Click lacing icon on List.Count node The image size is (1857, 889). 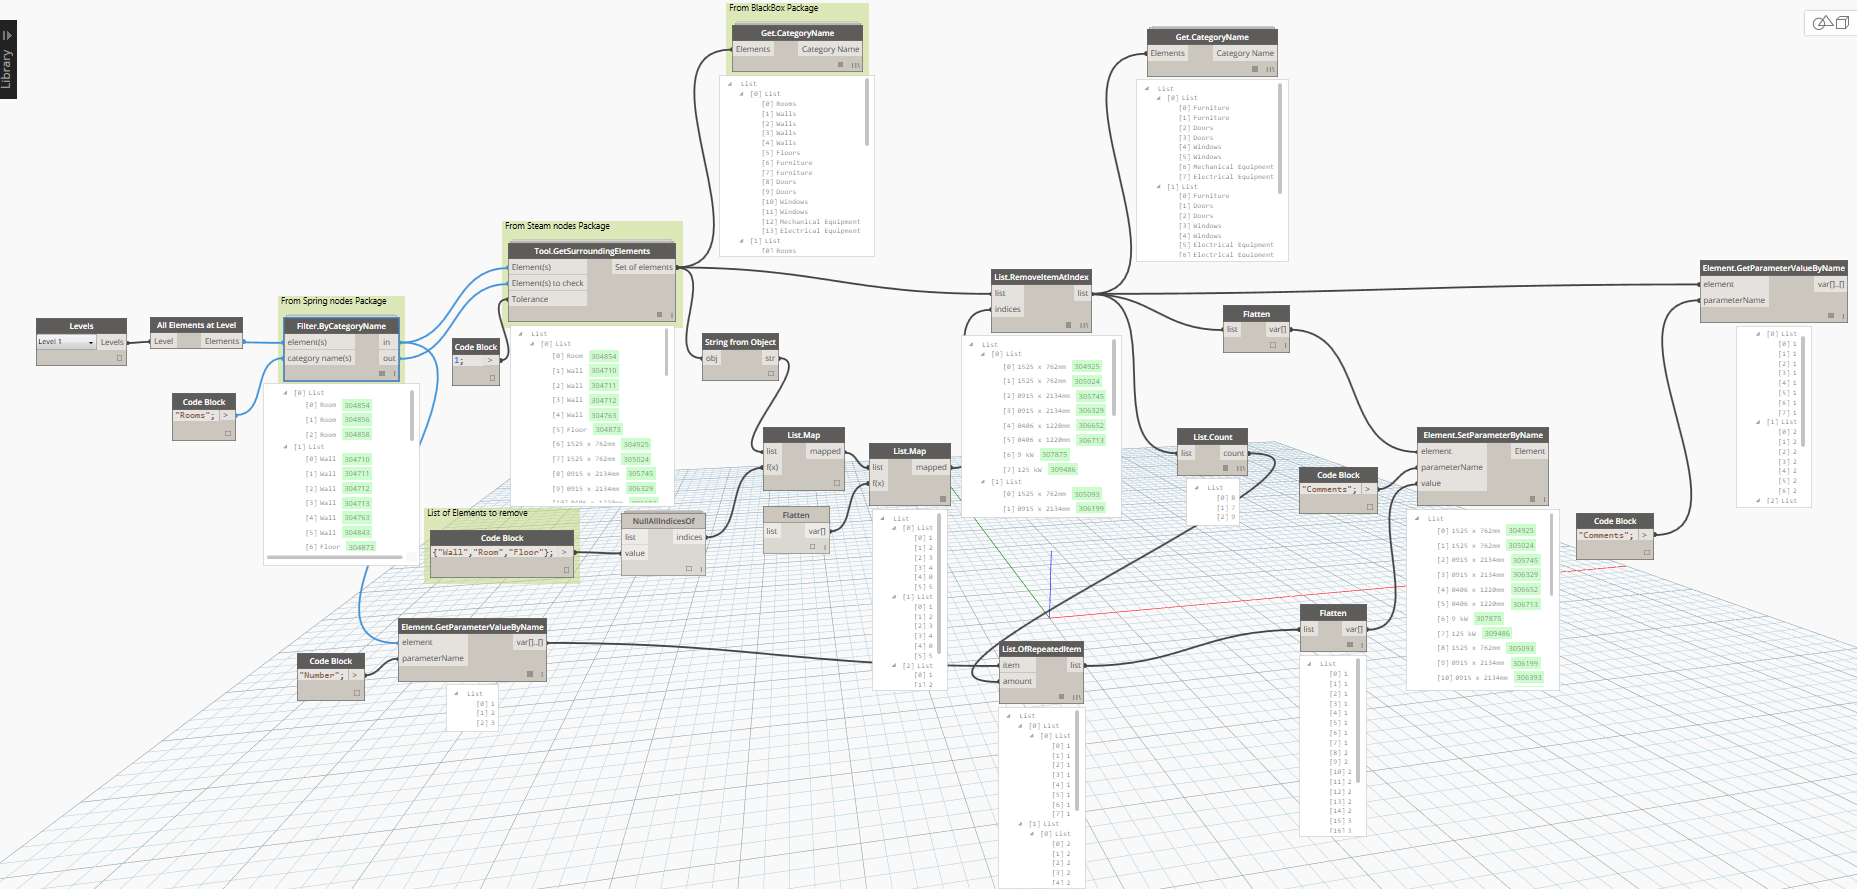(1241, 468)
